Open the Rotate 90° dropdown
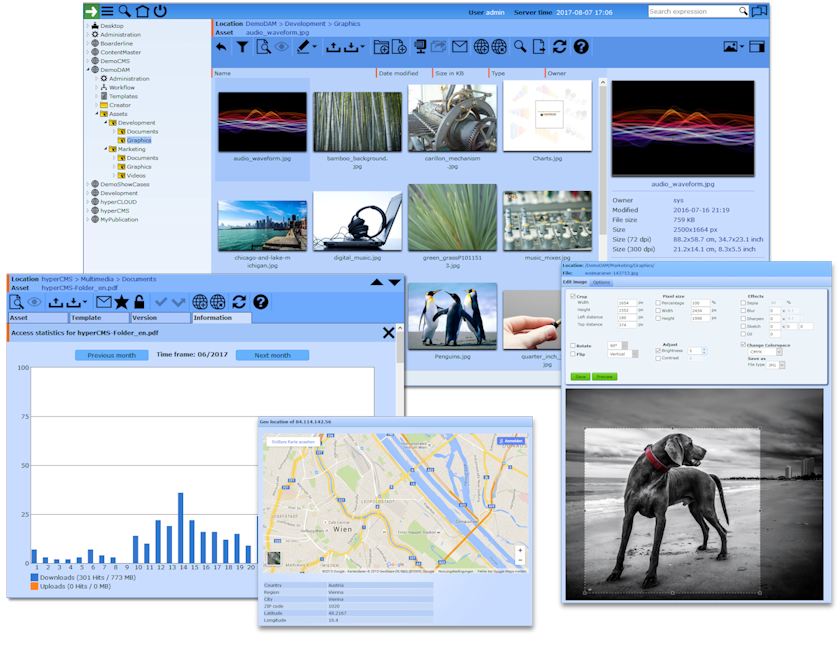 click(618, 346)
